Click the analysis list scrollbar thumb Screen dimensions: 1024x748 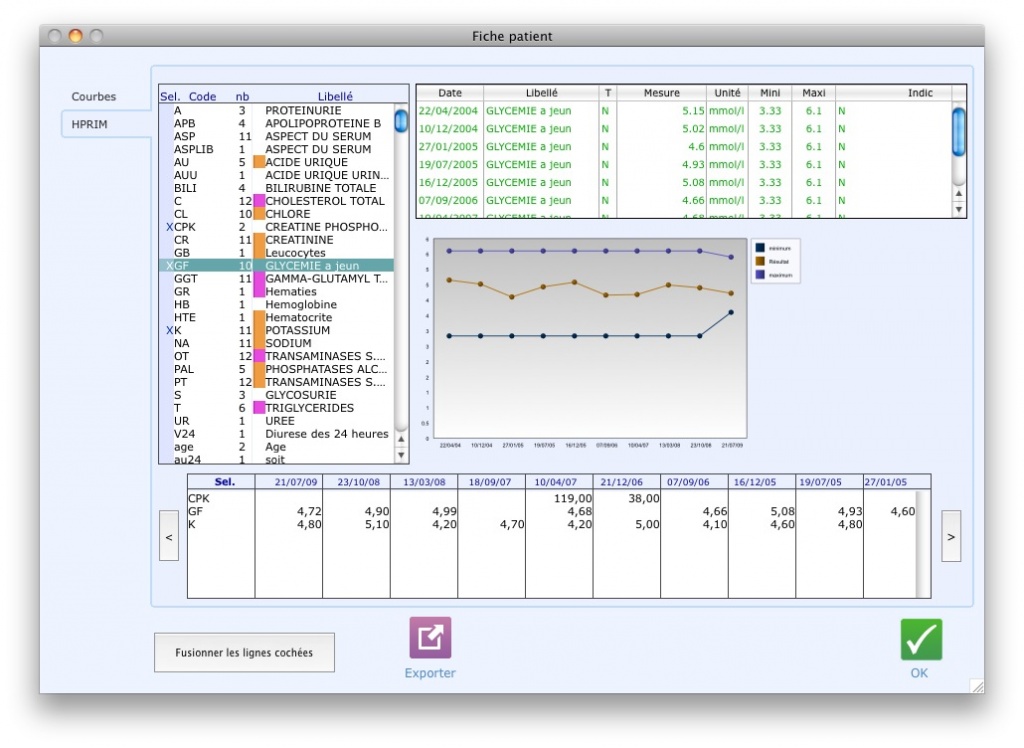401,121
